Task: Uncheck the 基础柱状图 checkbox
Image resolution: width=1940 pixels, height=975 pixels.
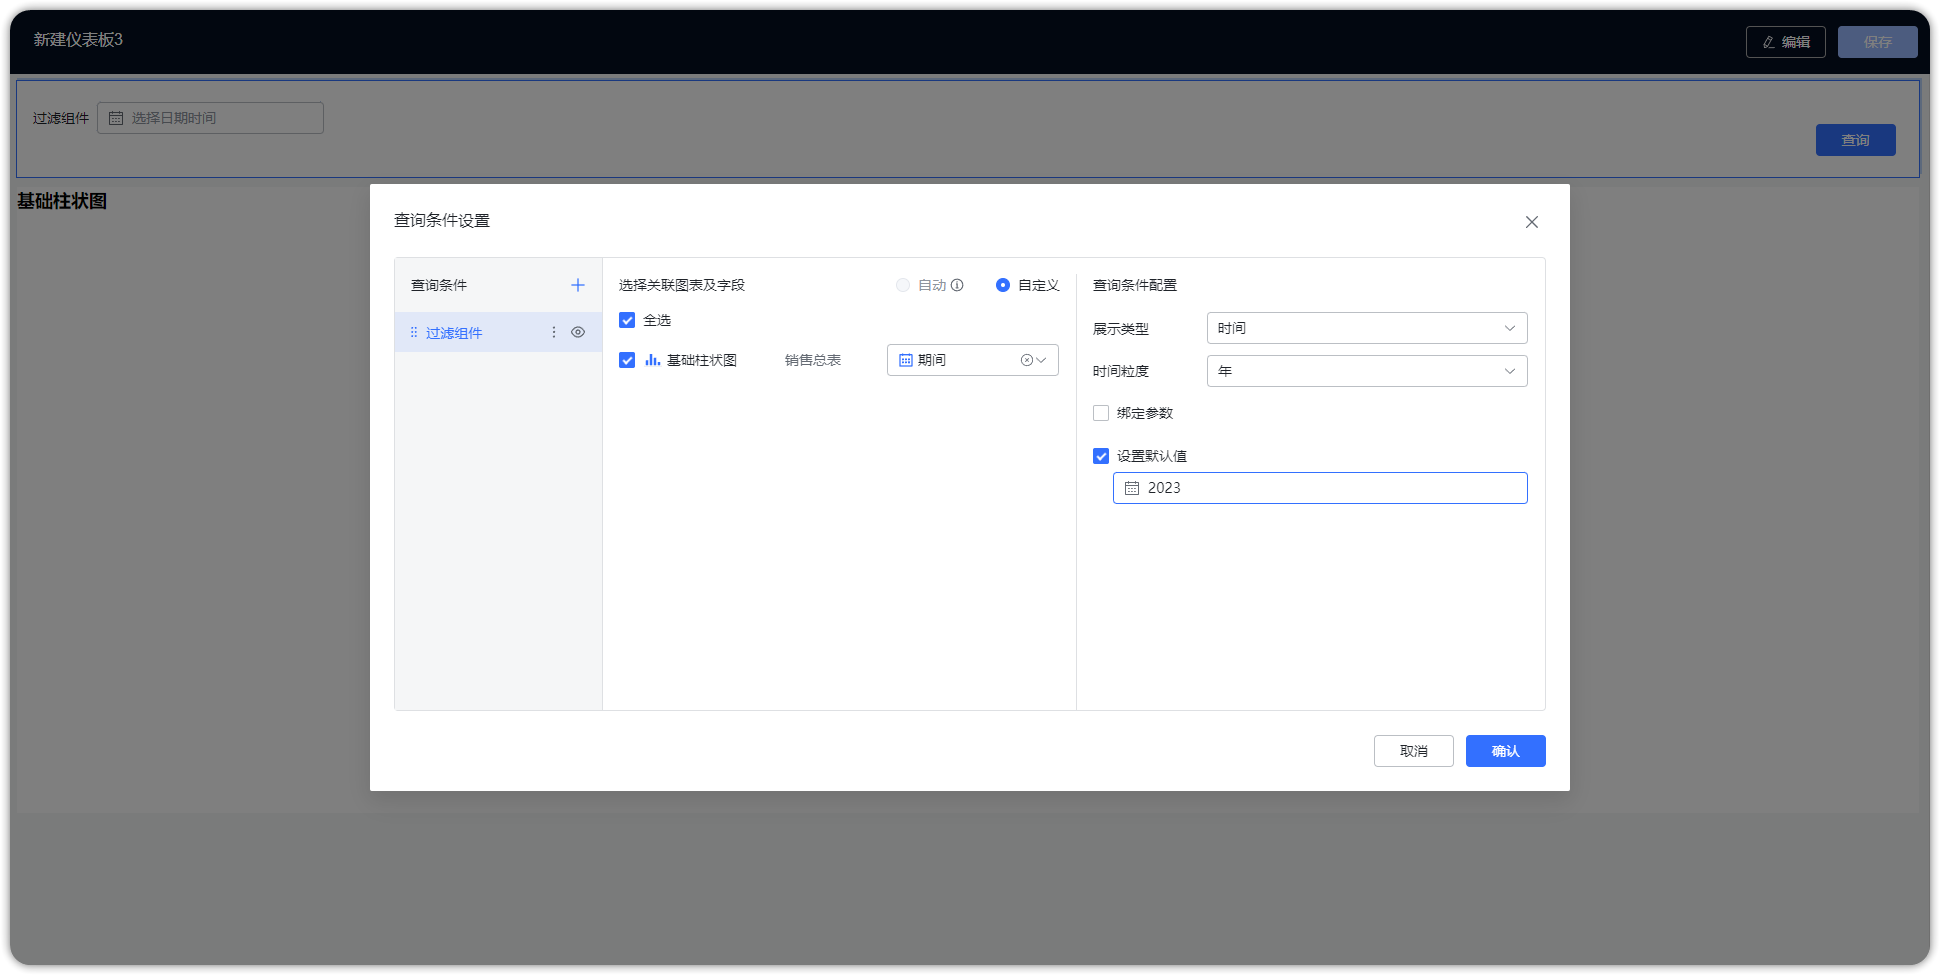Action: click(x=627, y=360)
